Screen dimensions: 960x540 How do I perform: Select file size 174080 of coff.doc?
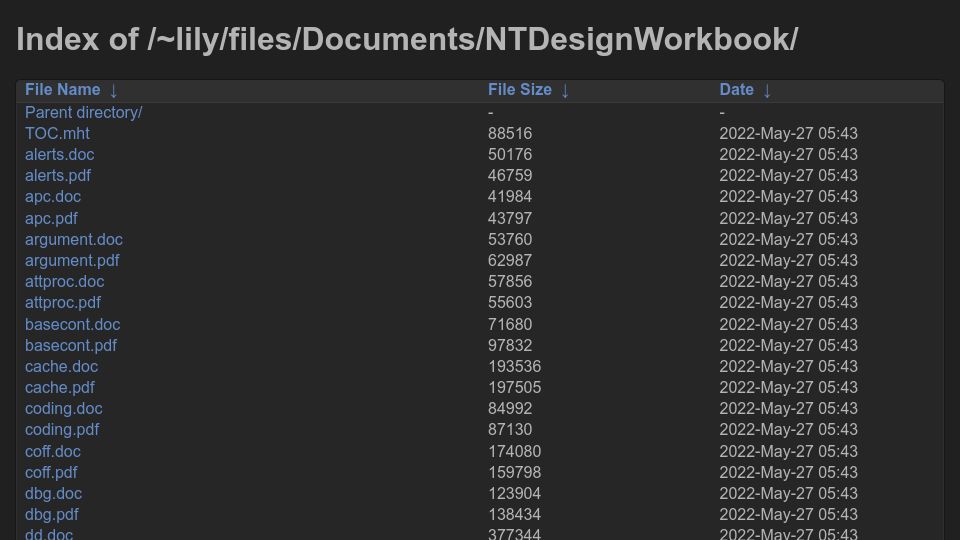[x=514, y=451]
